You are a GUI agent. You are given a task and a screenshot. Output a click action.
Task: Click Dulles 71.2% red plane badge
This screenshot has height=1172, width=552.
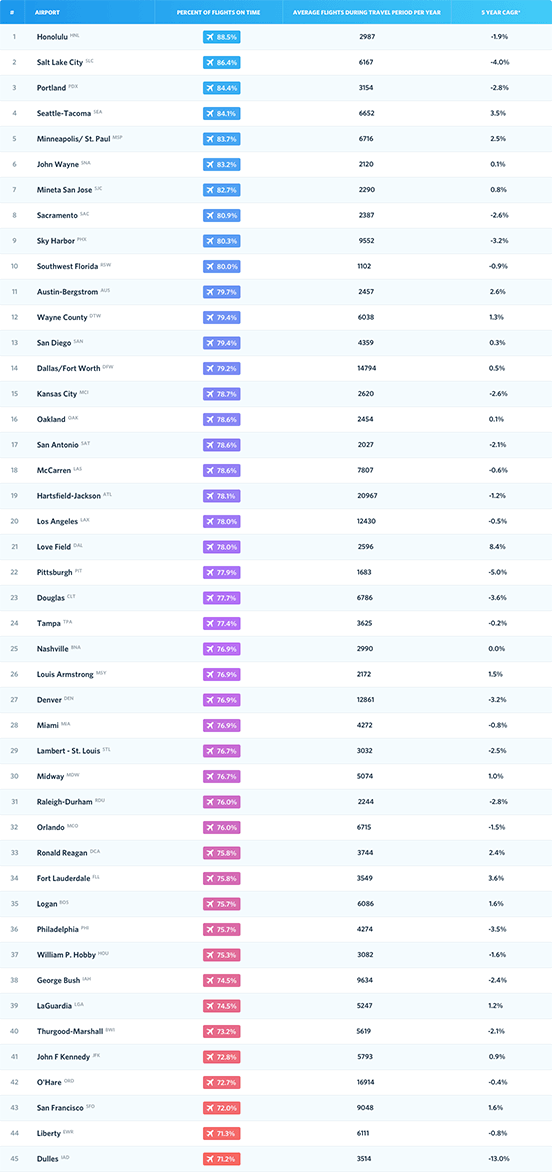[x=222, y=1159]
